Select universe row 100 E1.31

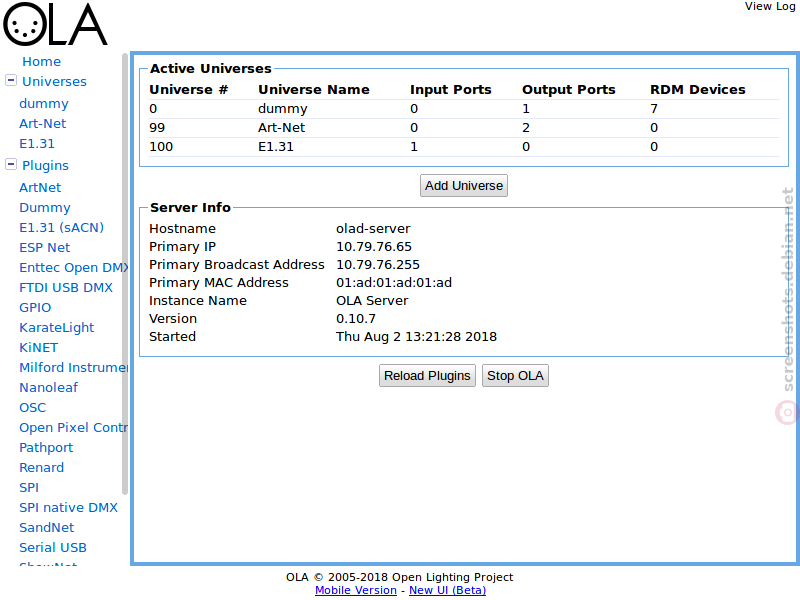(x=464, y=147)
